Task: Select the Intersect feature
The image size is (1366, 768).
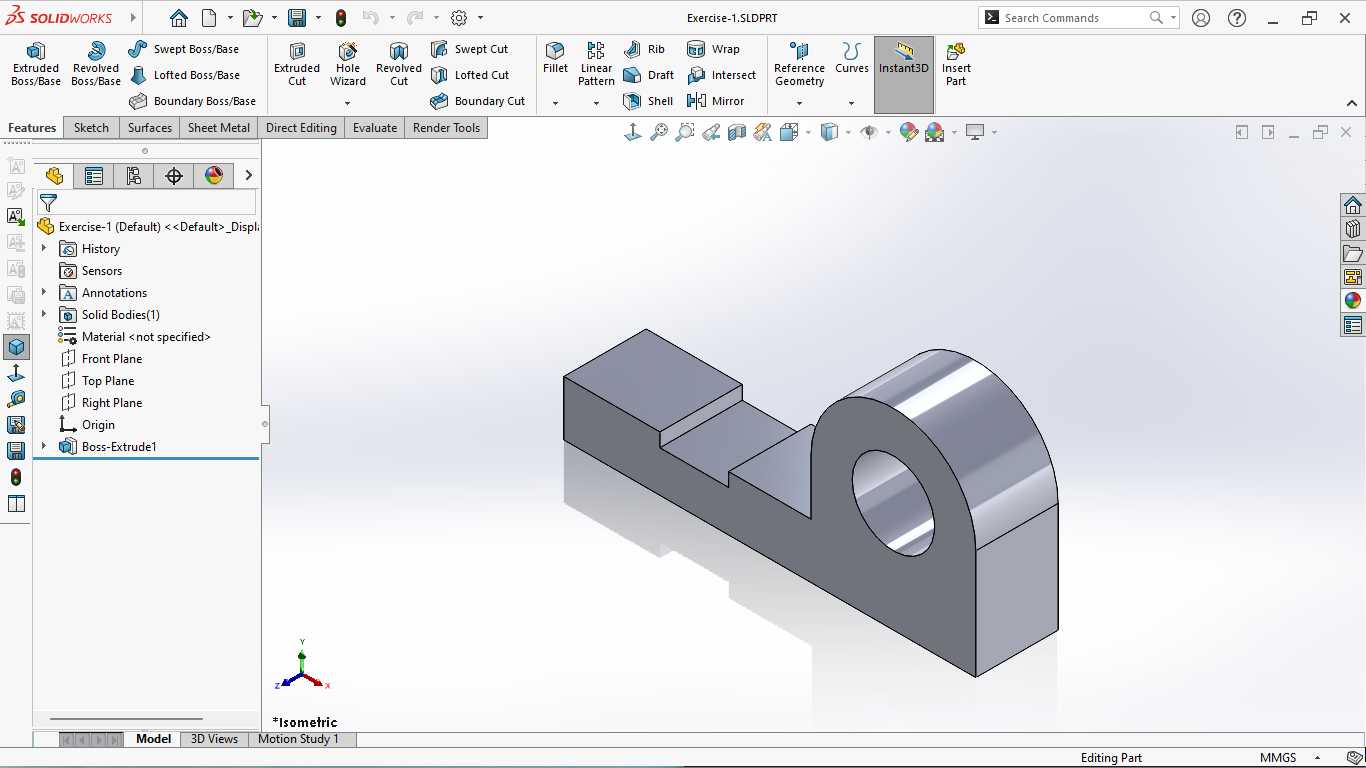Action: [x=722, y=75]
